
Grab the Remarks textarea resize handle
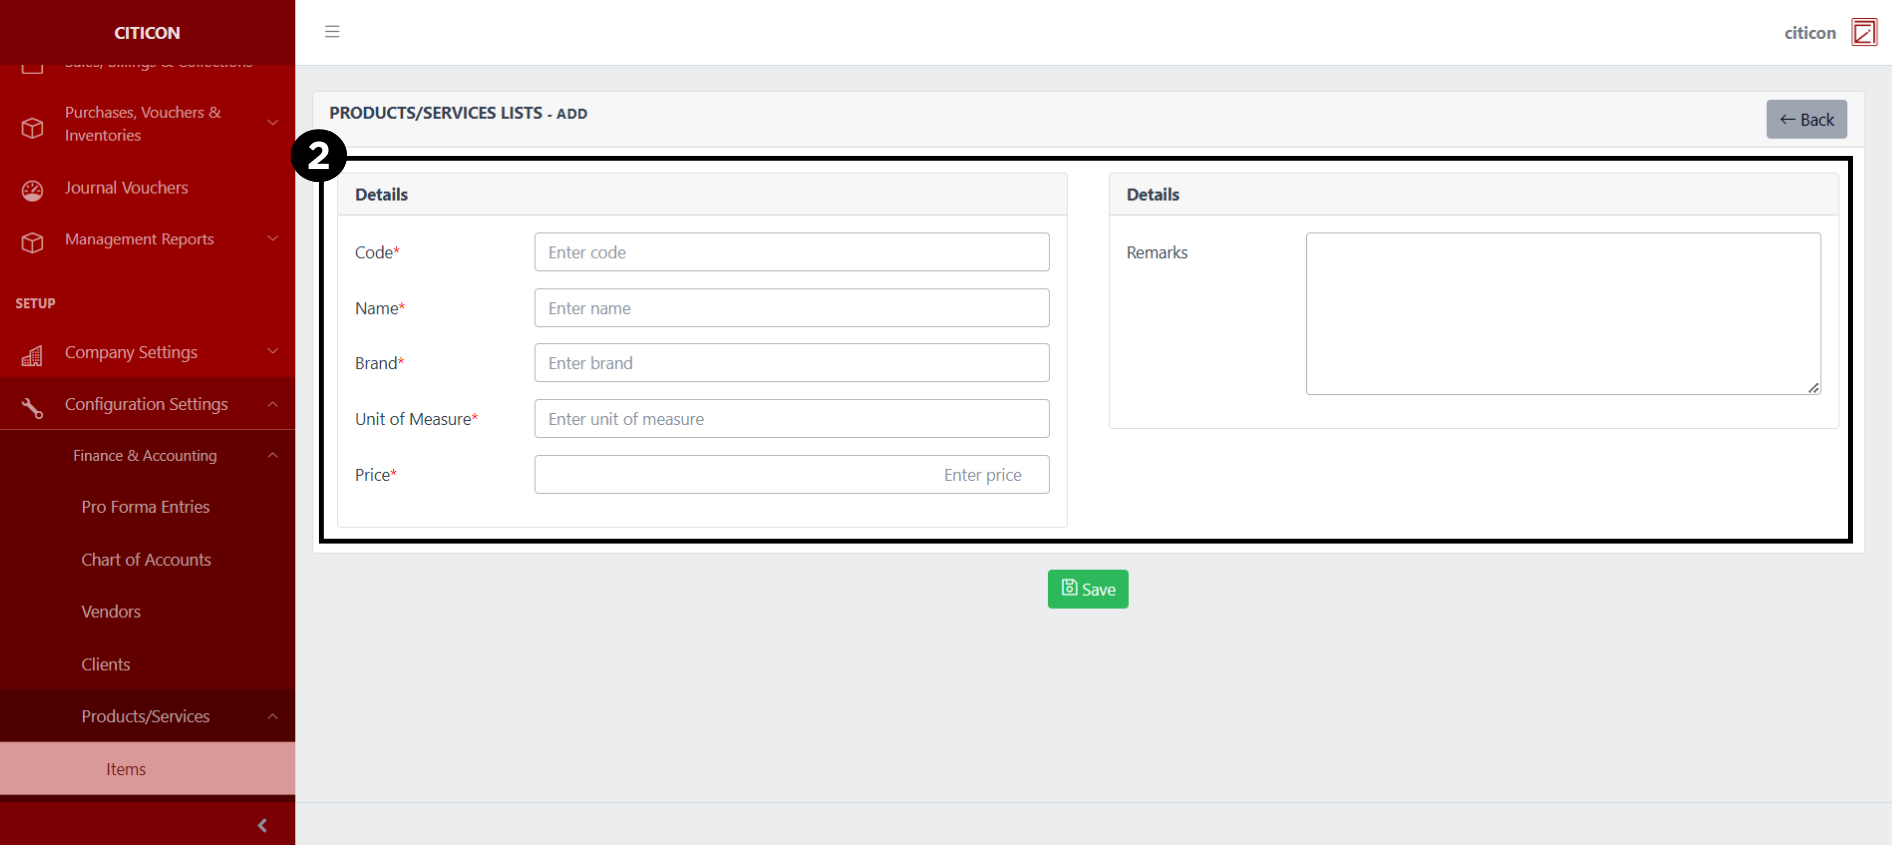tap(1813, 388)
